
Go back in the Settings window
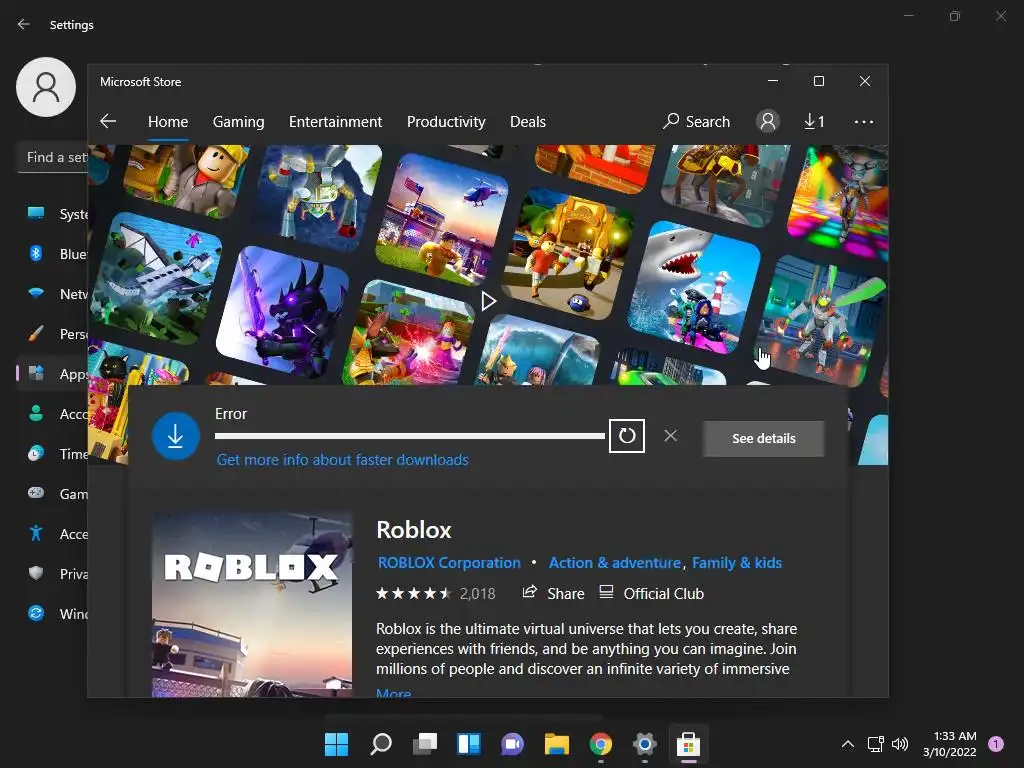click(x=24, y=24)
